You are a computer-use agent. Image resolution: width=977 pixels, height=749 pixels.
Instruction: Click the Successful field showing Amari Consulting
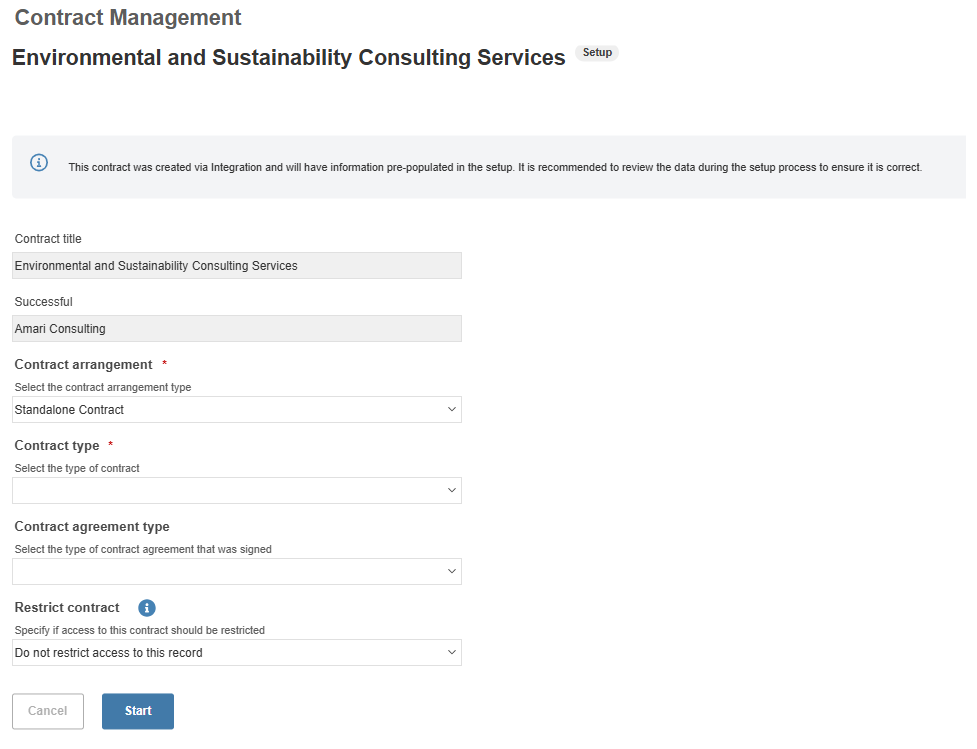tap(237, 328)
